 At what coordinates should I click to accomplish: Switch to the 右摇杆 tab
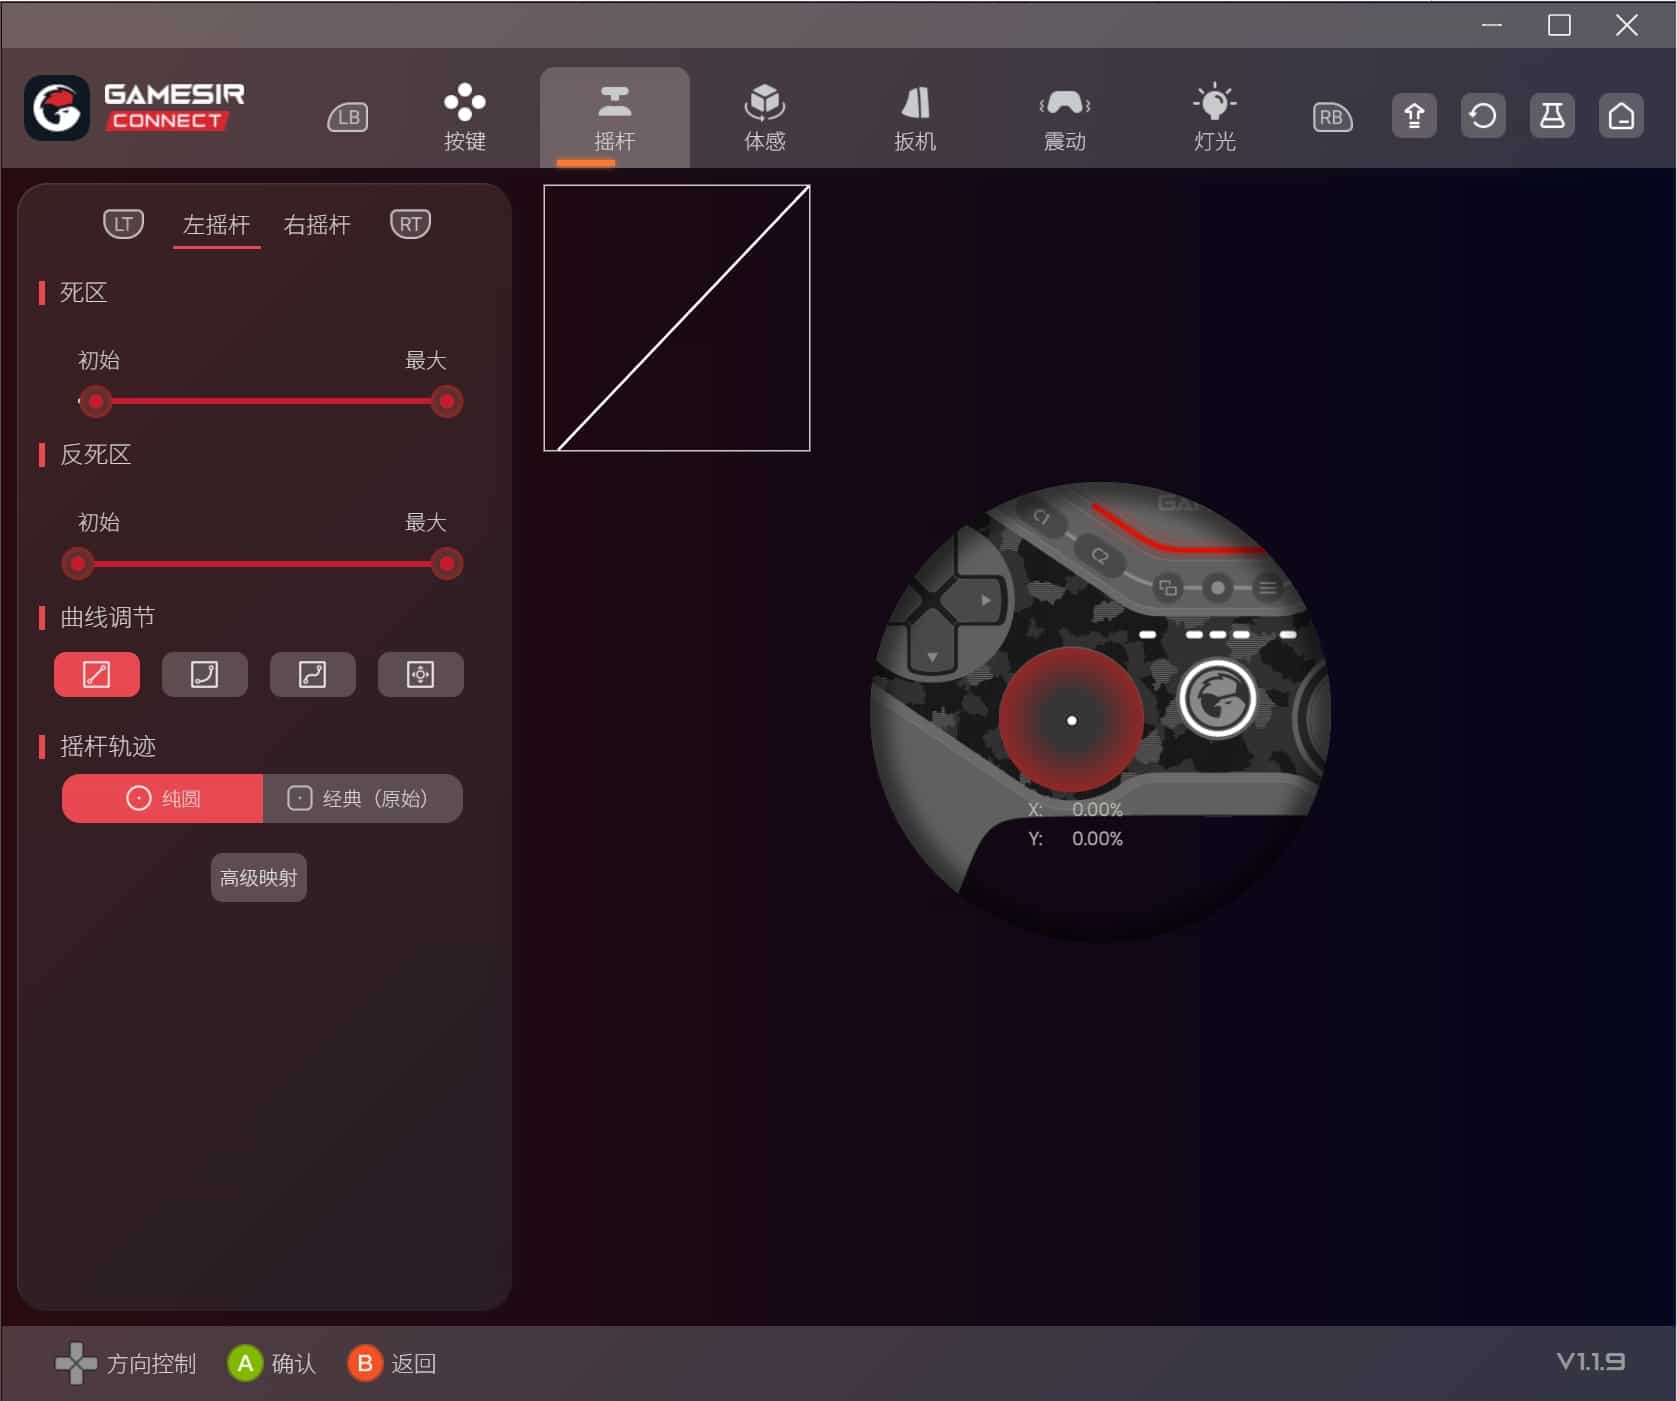coord(316,225)
